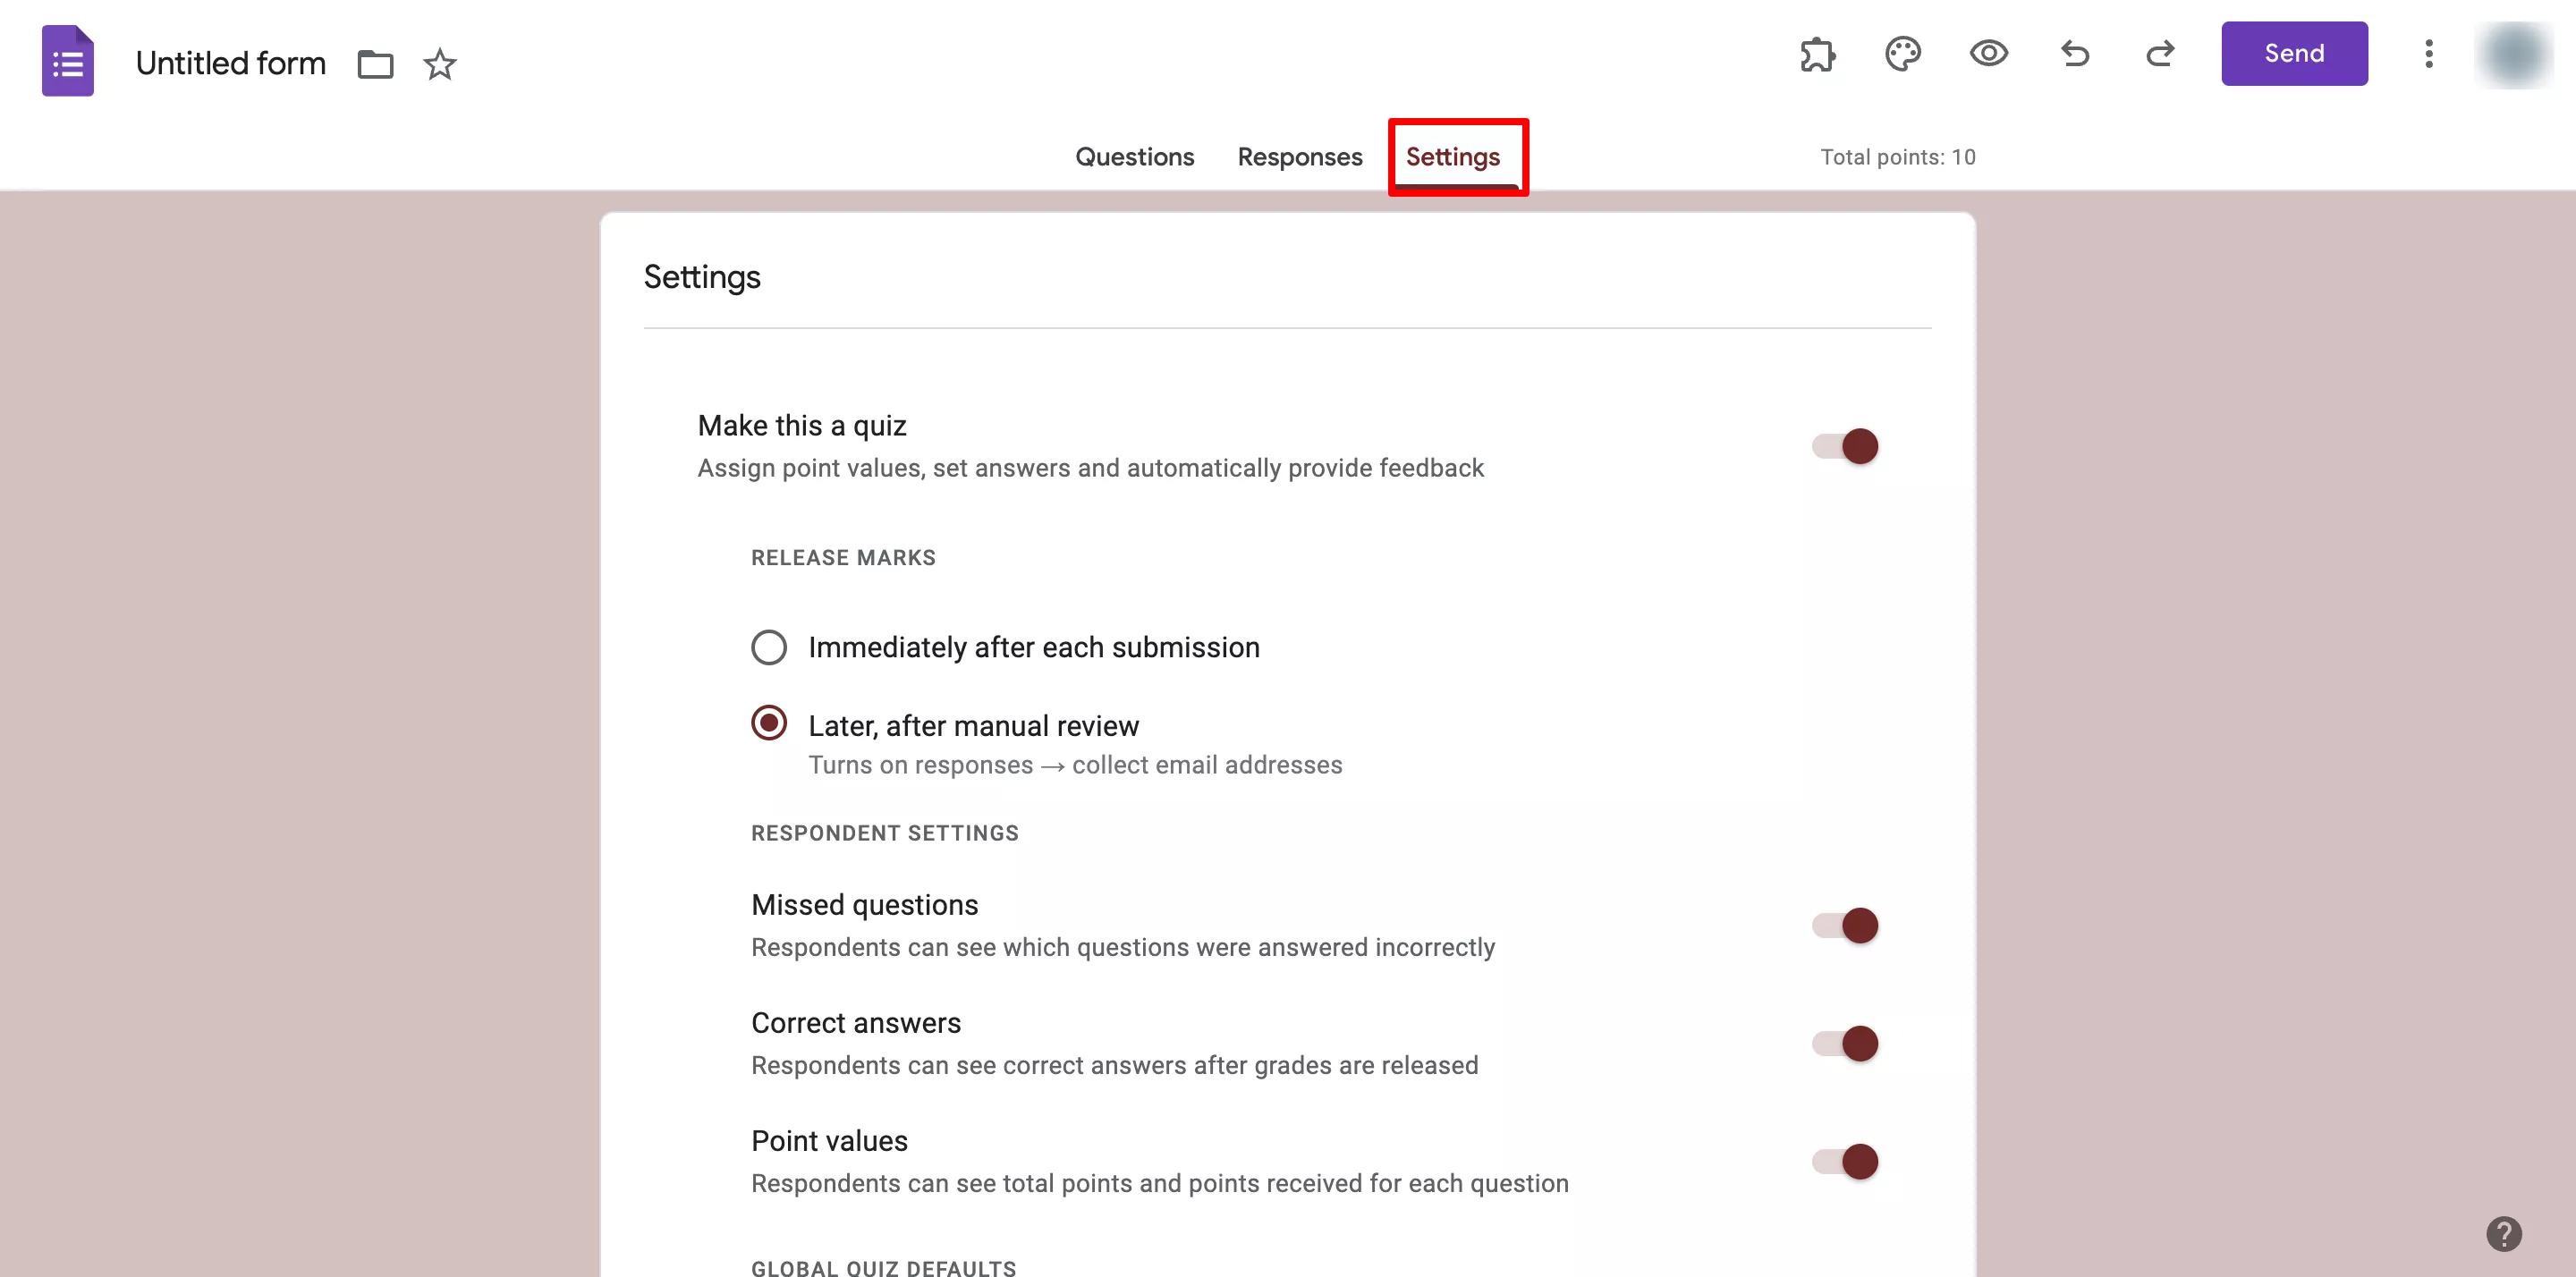Click the redo arrow icon
The height and width of the screenshot is (1277, 2576).
2162,53
